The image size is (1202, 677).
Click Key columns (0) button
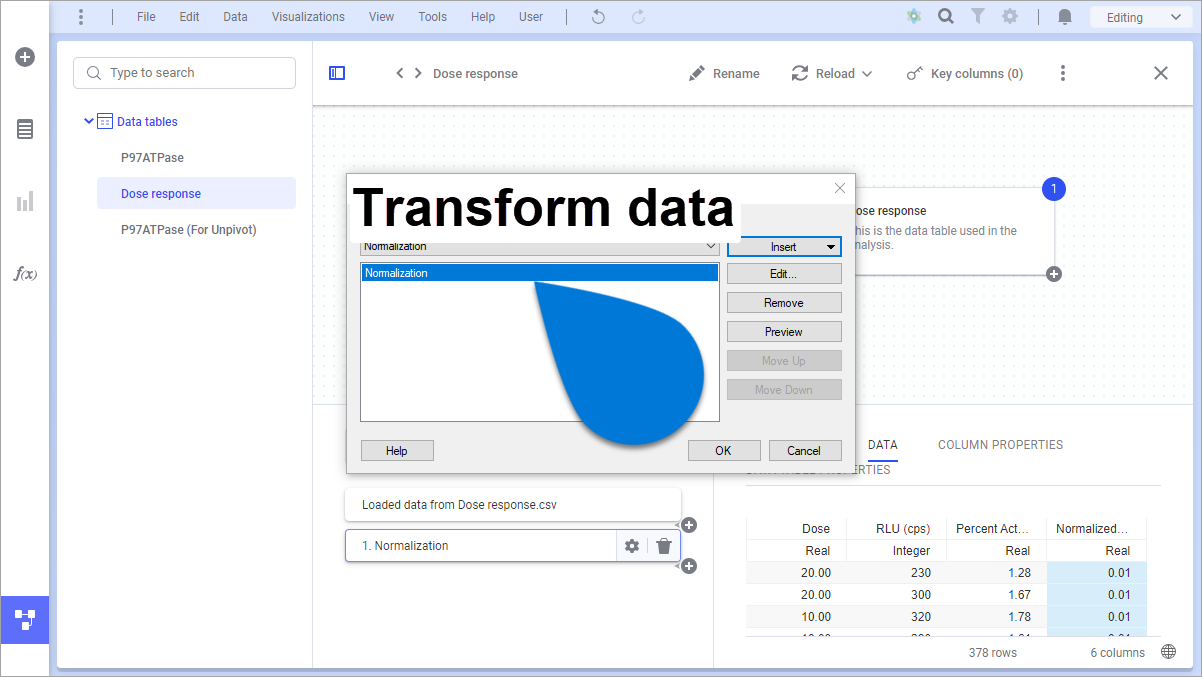pos(964,73)
